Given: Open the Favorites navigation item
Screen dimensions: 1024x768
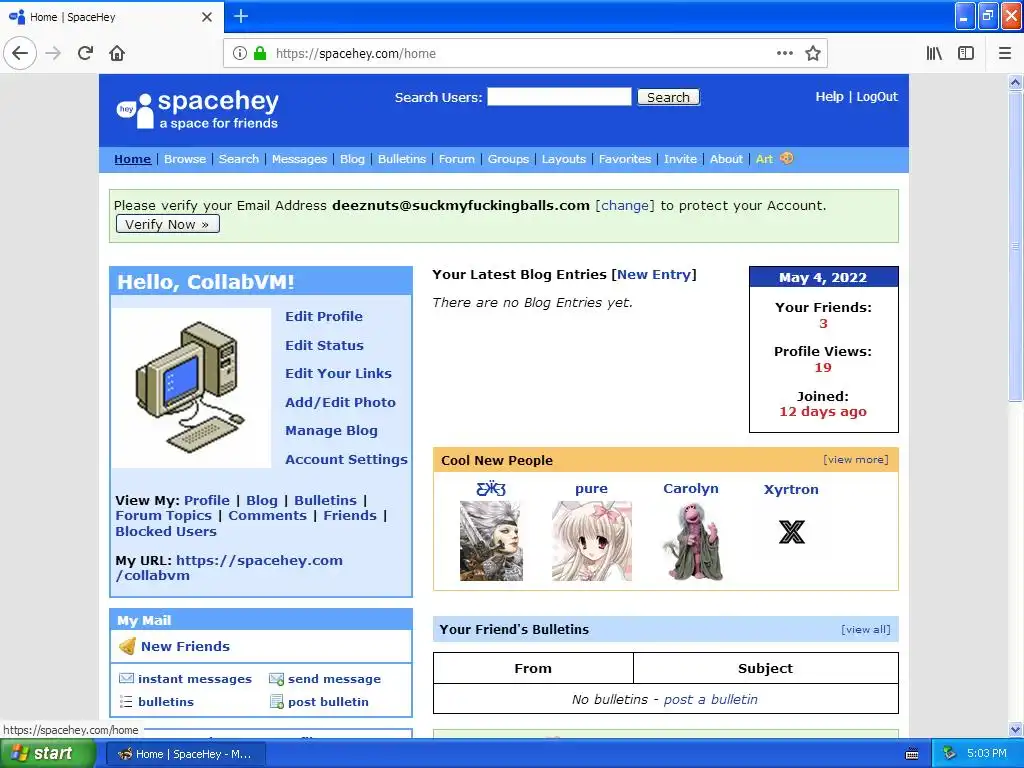Looking at the screenshot, I should [x=624, y=159].
